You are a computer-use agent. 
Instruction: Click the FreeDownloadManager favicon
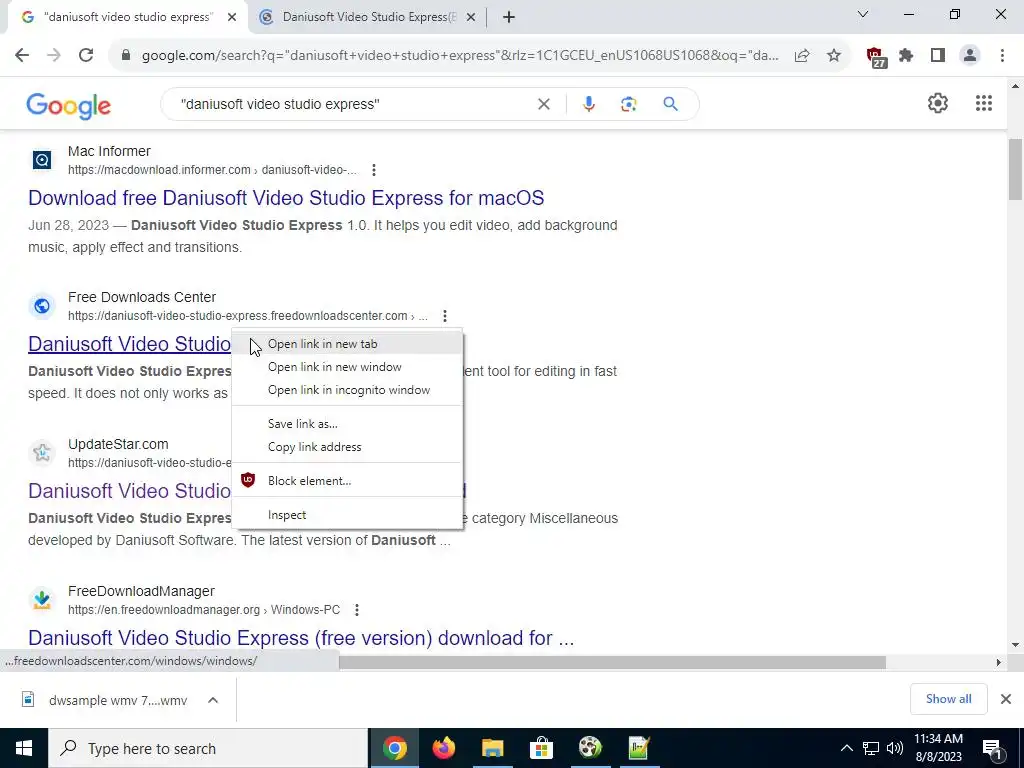pos(42,600)
